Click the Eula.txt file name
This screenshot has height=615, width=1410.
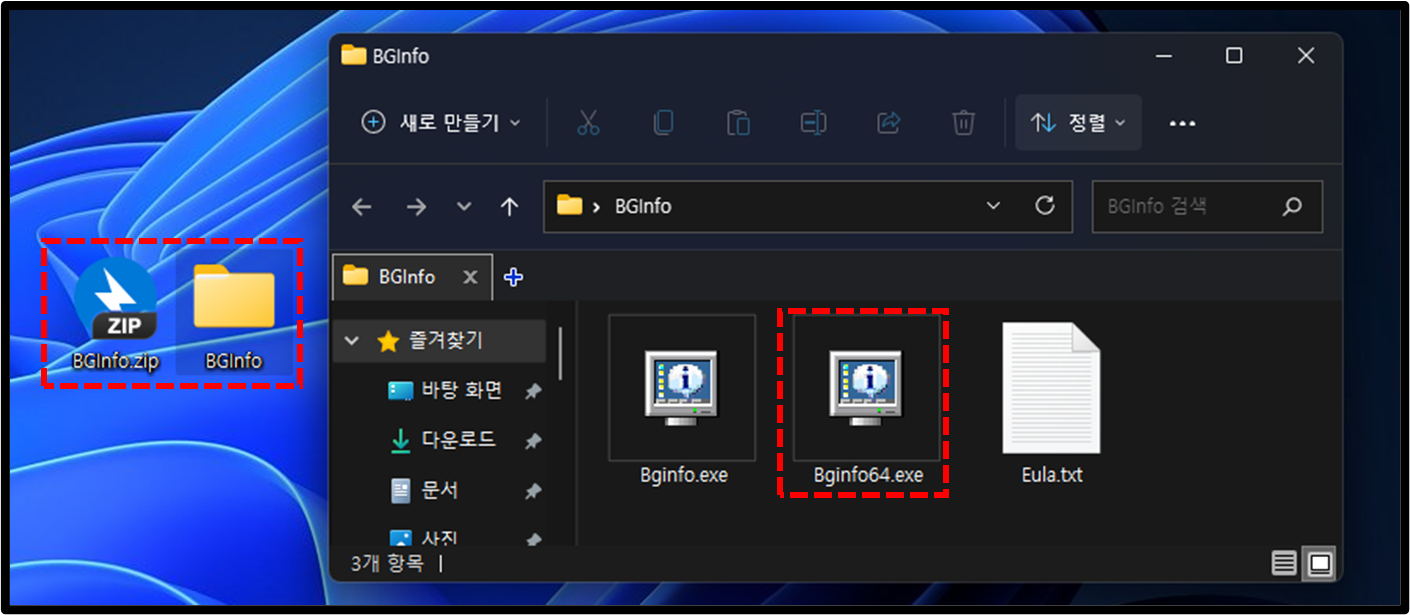click(1052, 476)
